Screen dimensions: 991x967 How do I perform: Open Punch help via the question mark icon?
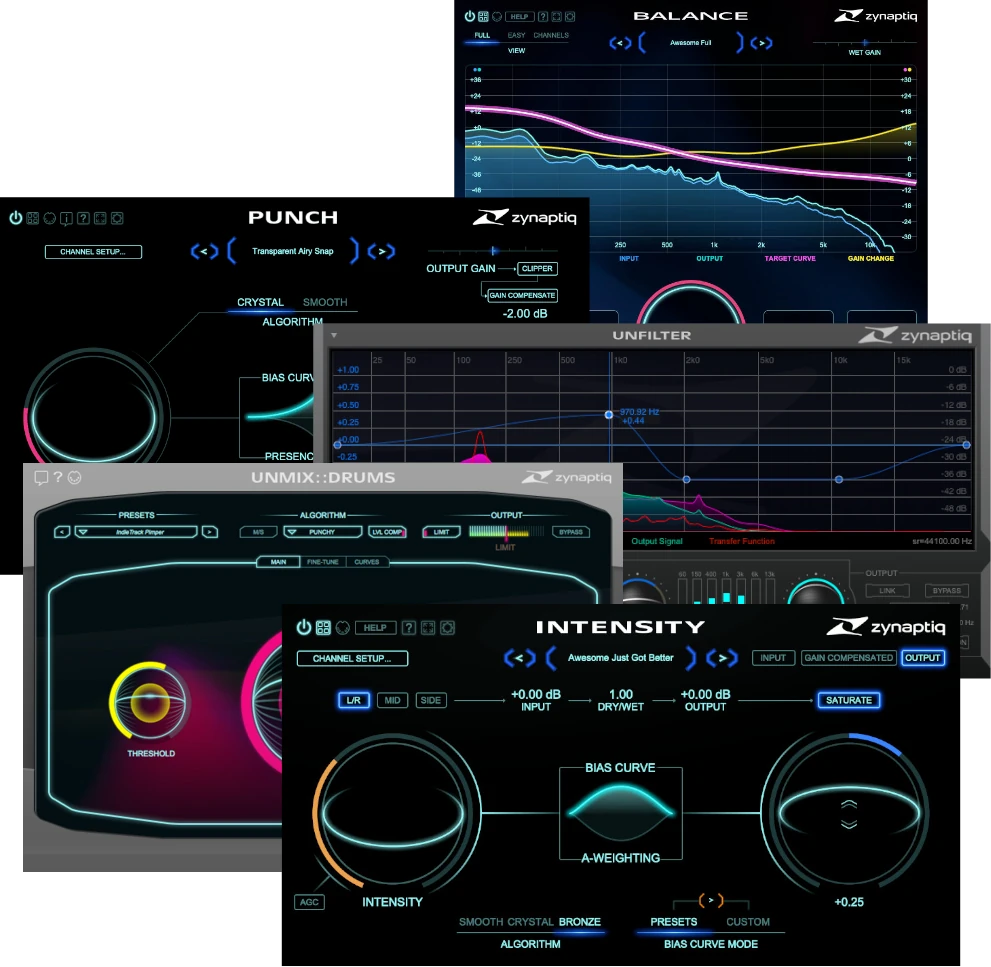[83, 218]
